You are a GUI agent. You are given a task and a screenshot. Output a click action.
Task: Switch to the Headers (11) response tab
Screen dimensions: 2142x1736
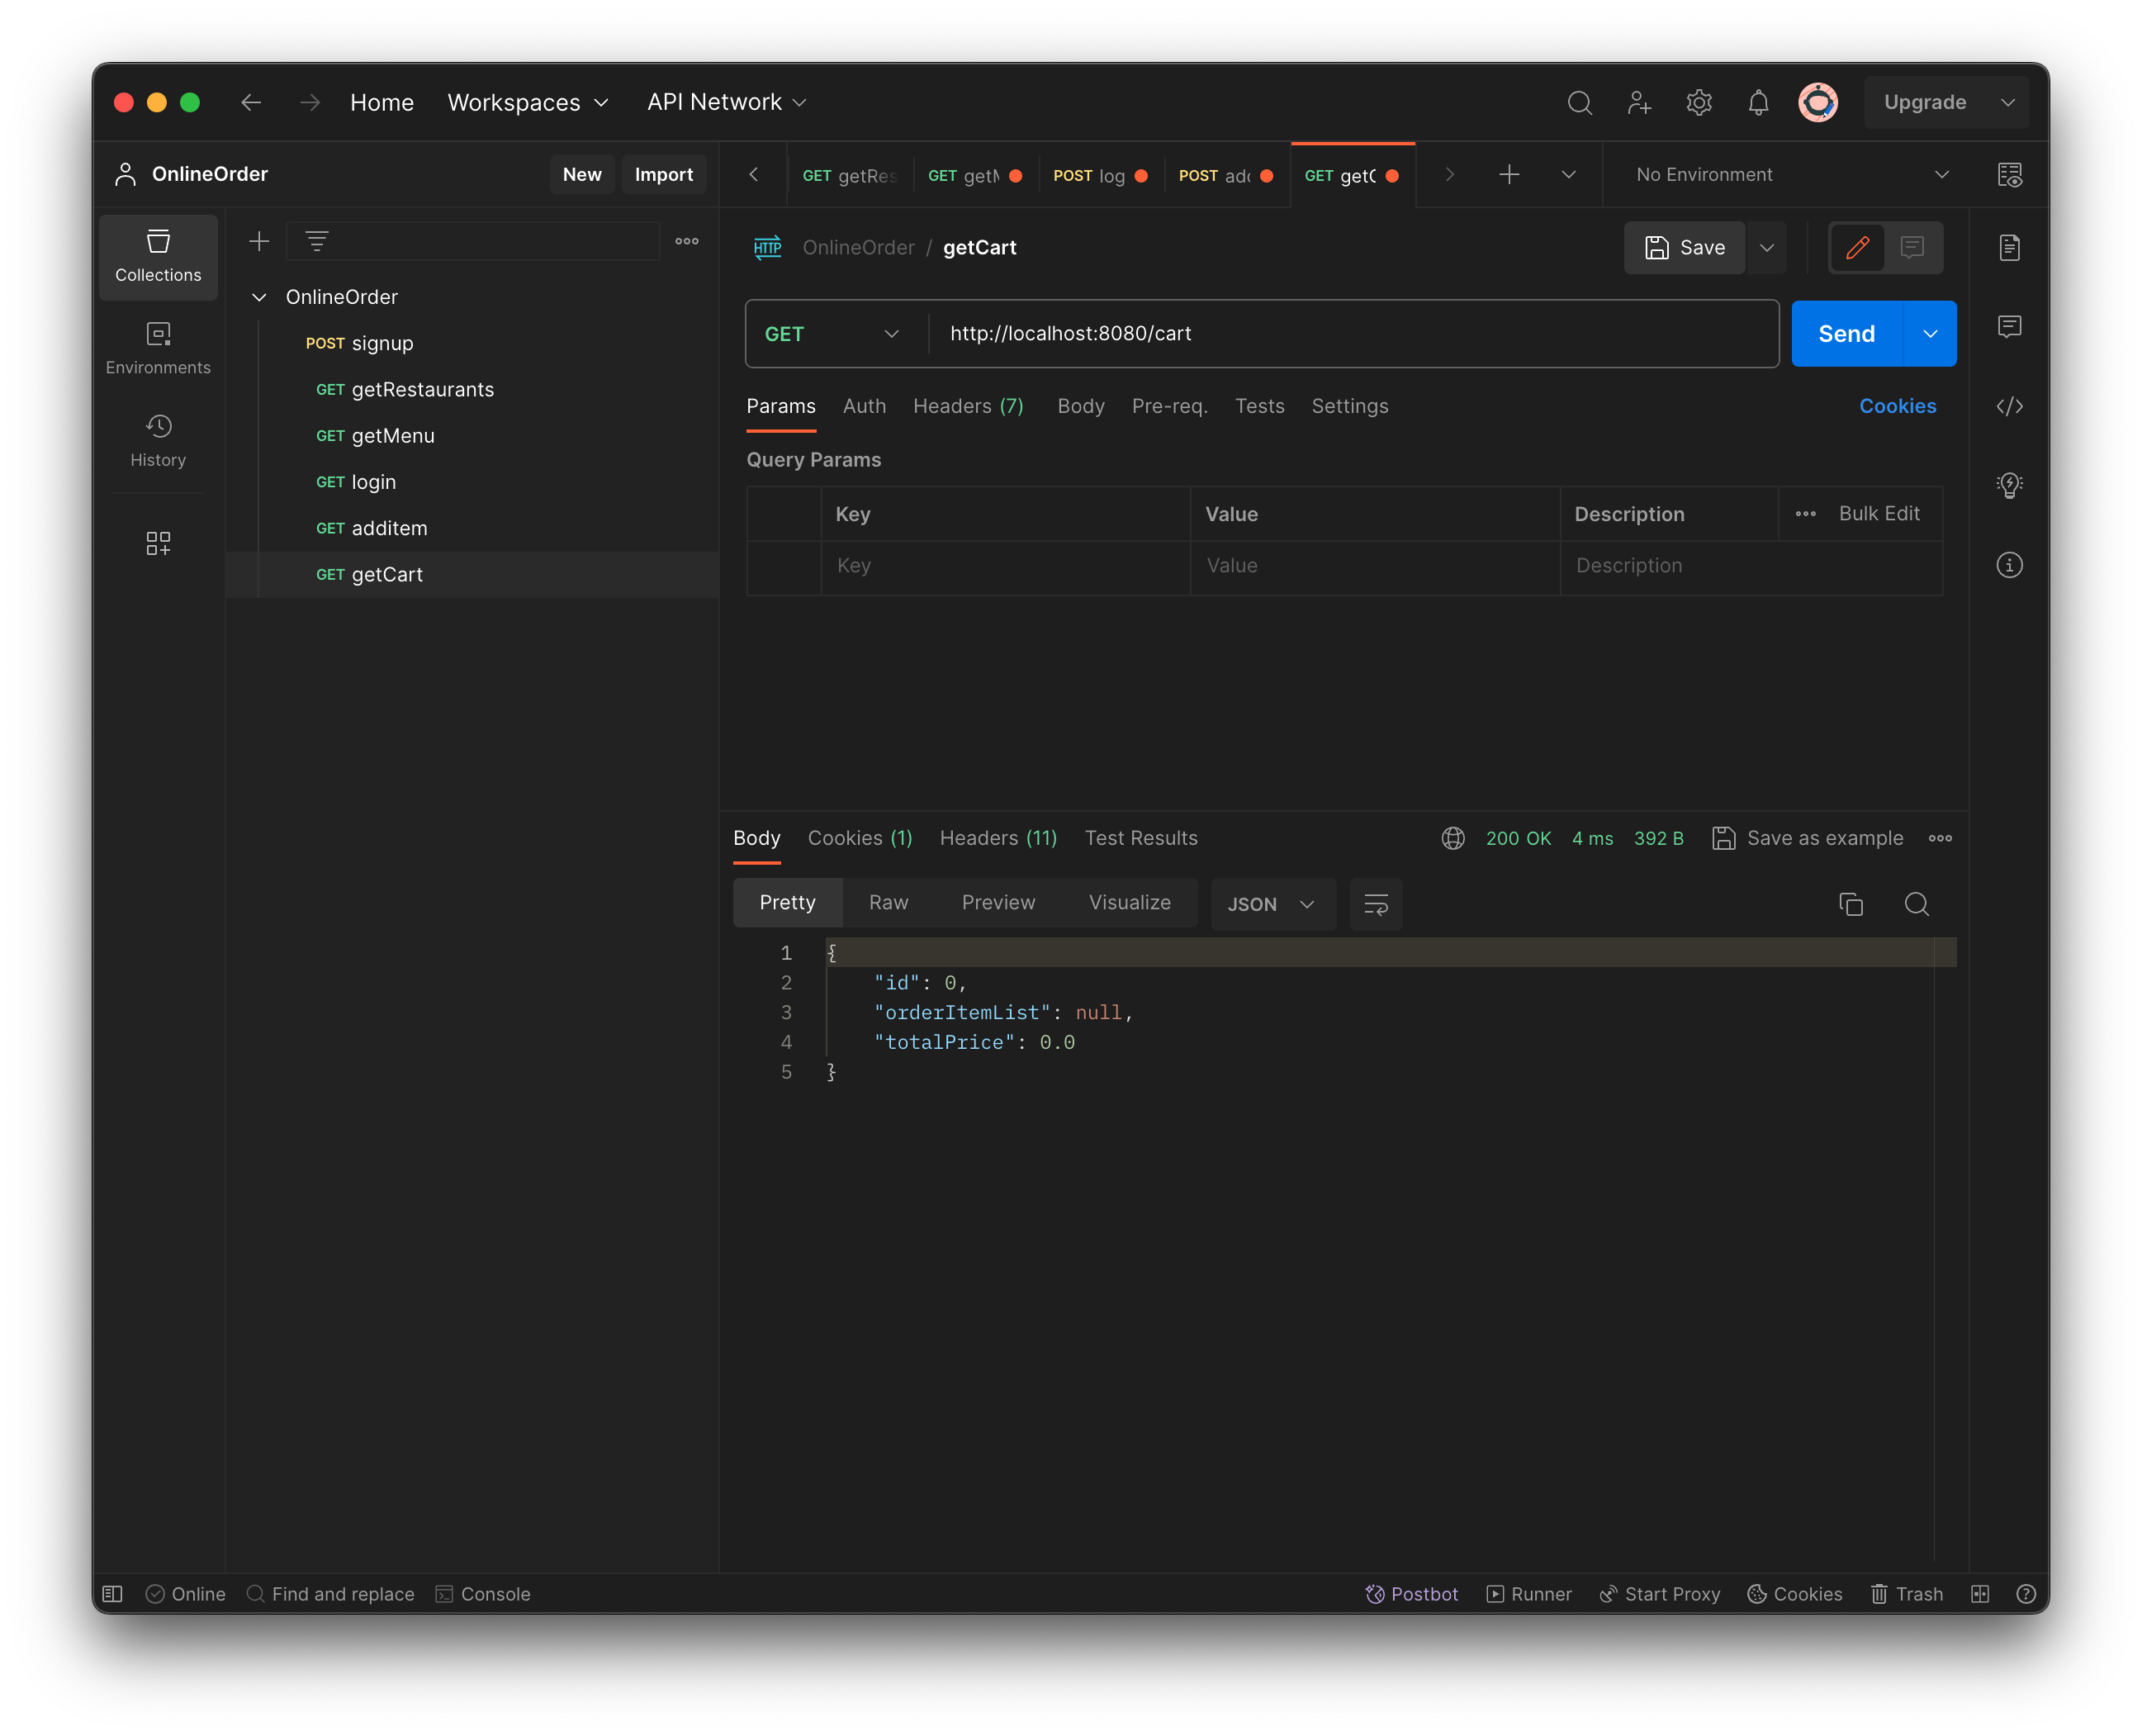(x=998, y=838)
